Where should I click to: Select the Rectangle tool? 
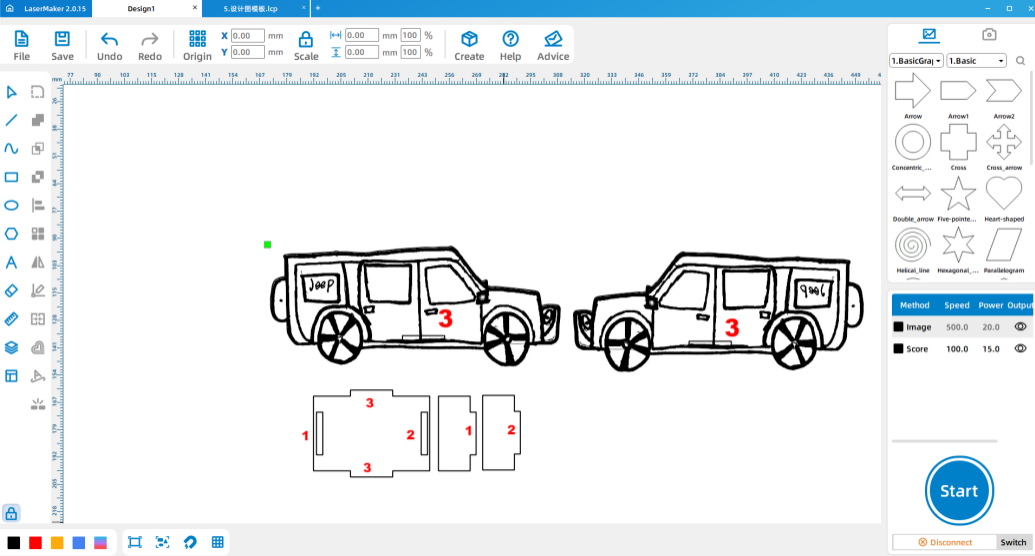coord(11,177)
